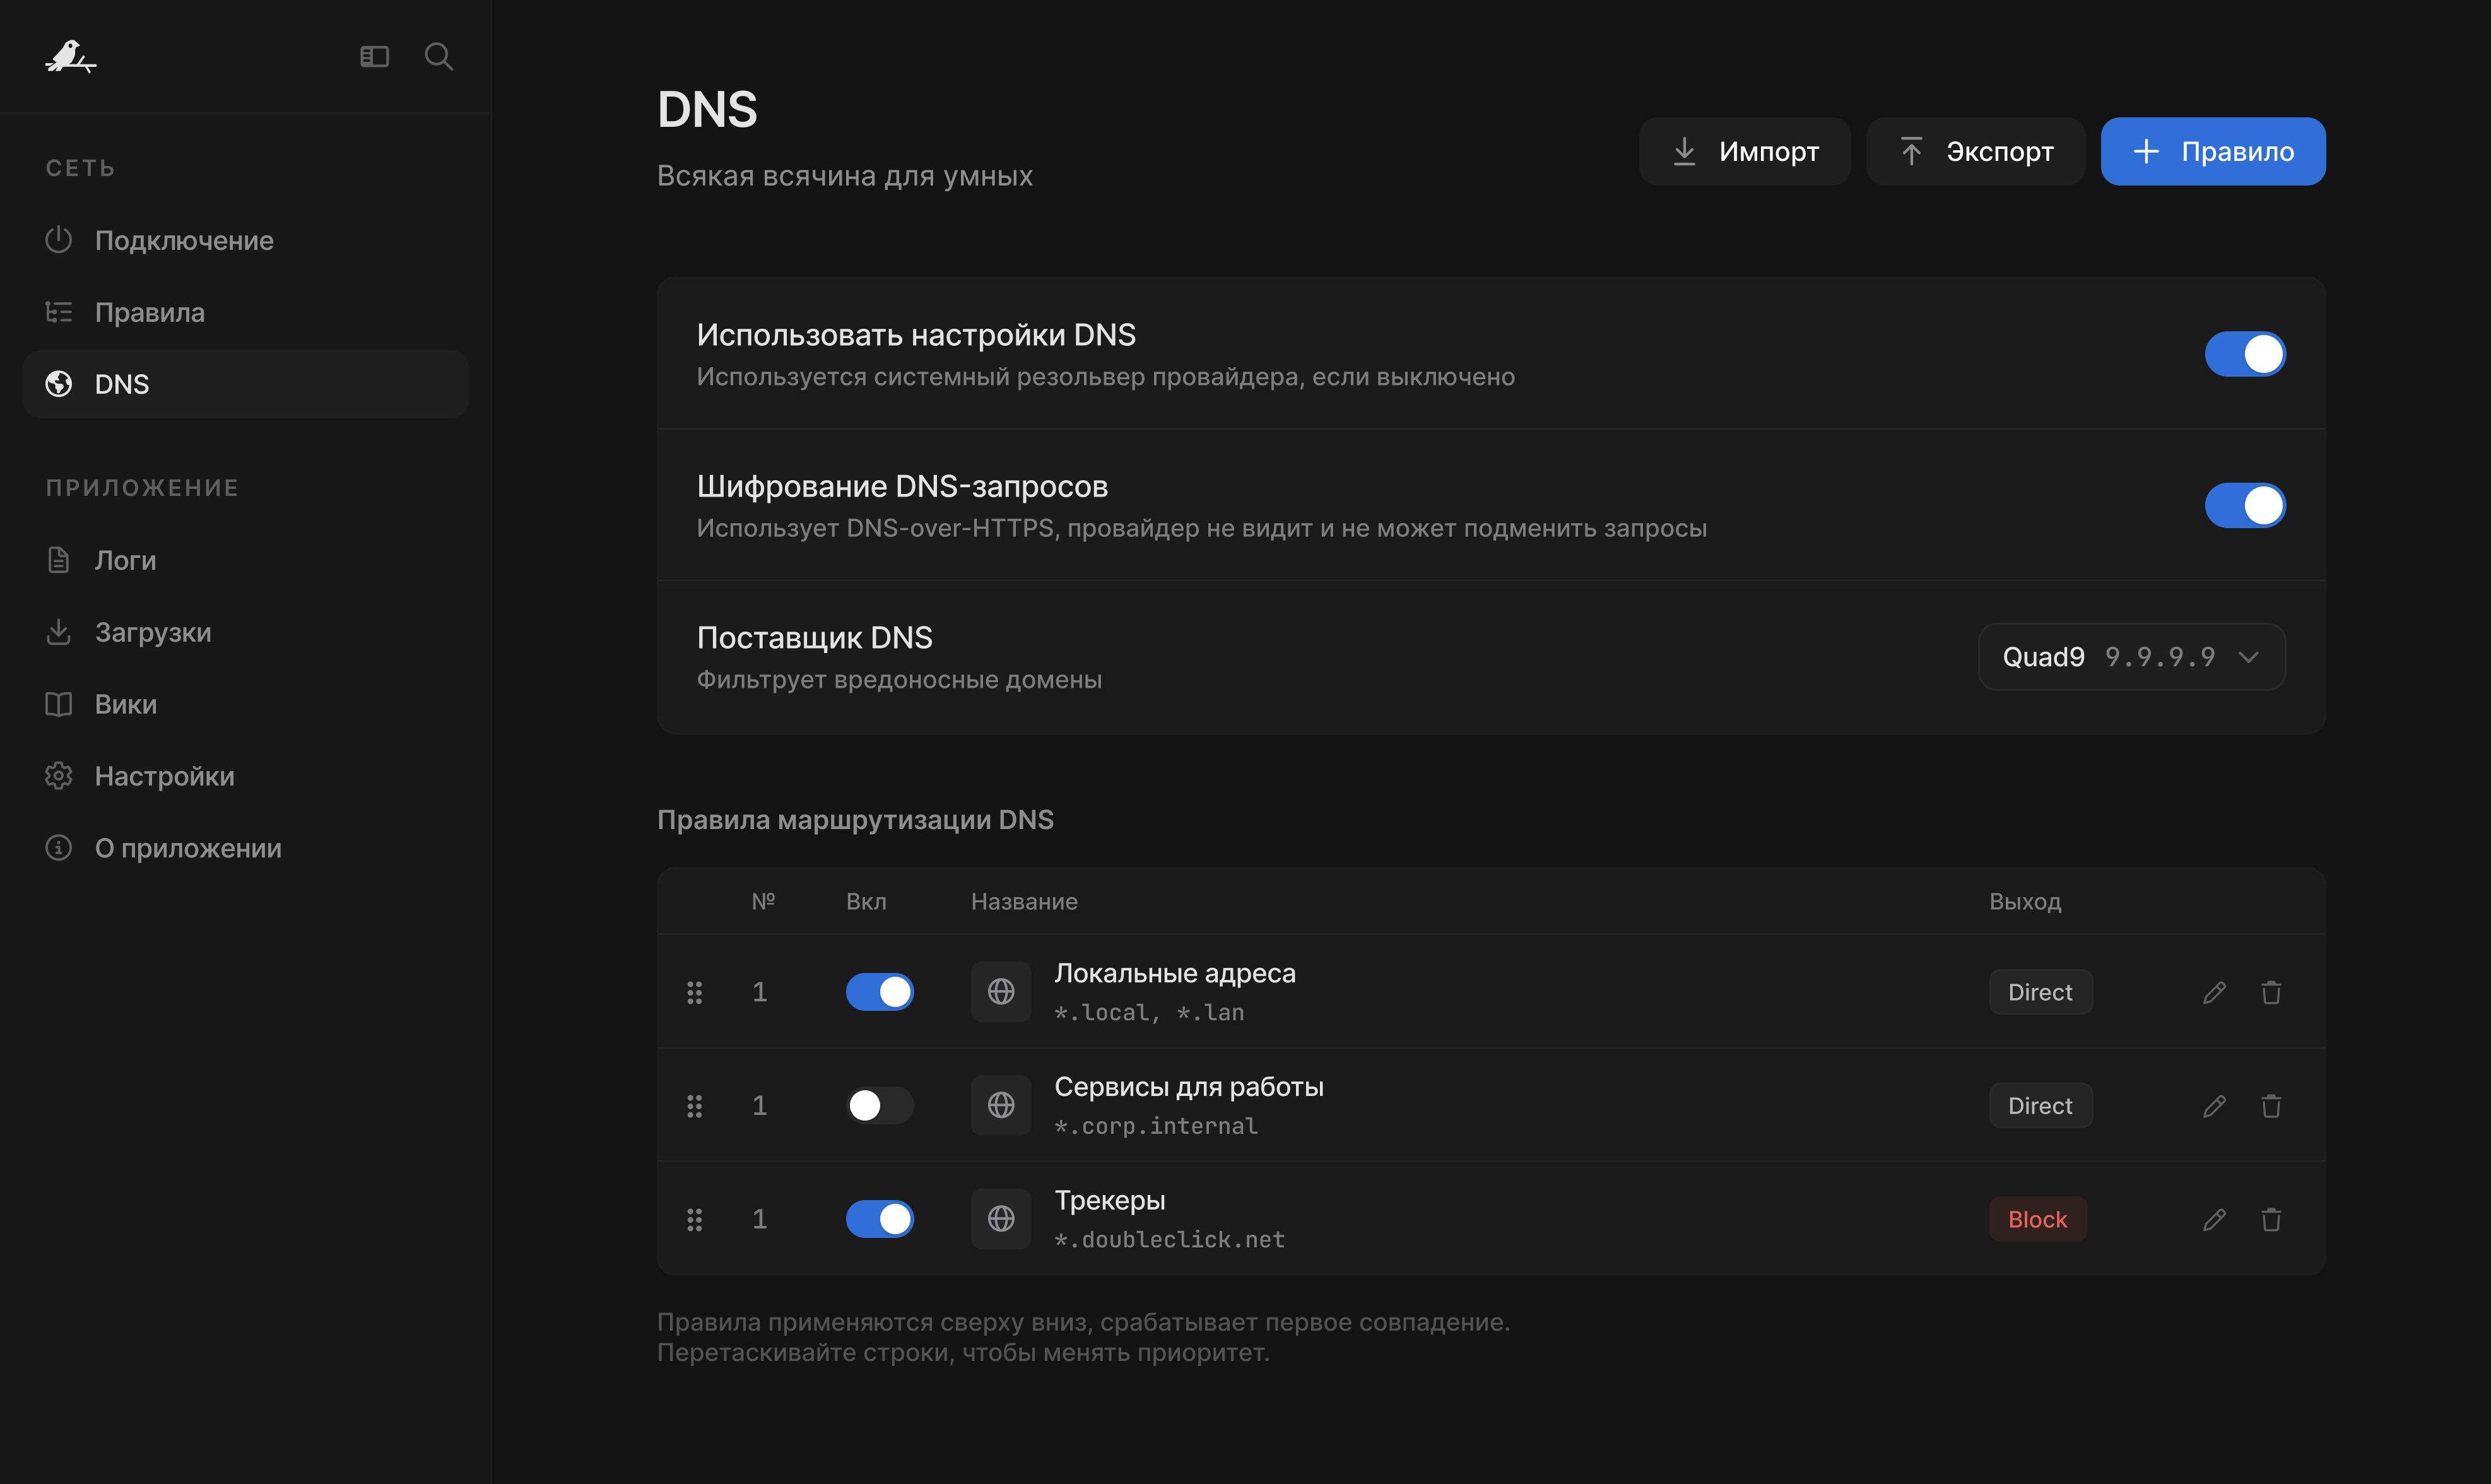The height and width of the screenshot is (1484, 2491).
Task: Grab drag handle of Локальные адреса row
Action: (695, 992)
